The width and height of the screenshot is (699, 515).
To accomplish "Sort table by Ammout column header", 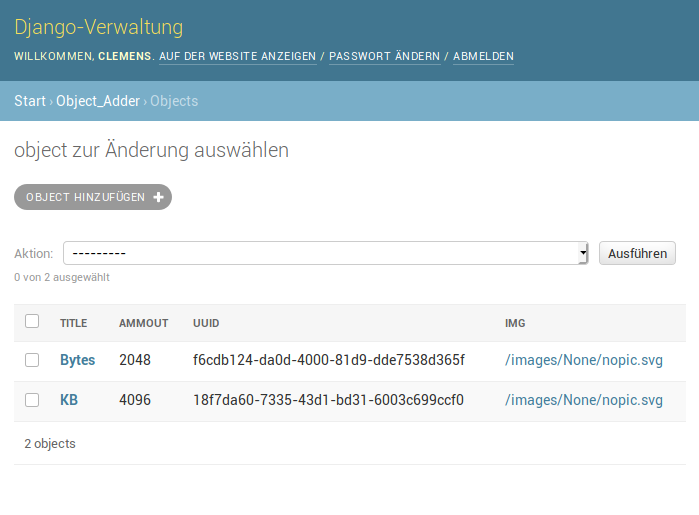I will (143, 323).
